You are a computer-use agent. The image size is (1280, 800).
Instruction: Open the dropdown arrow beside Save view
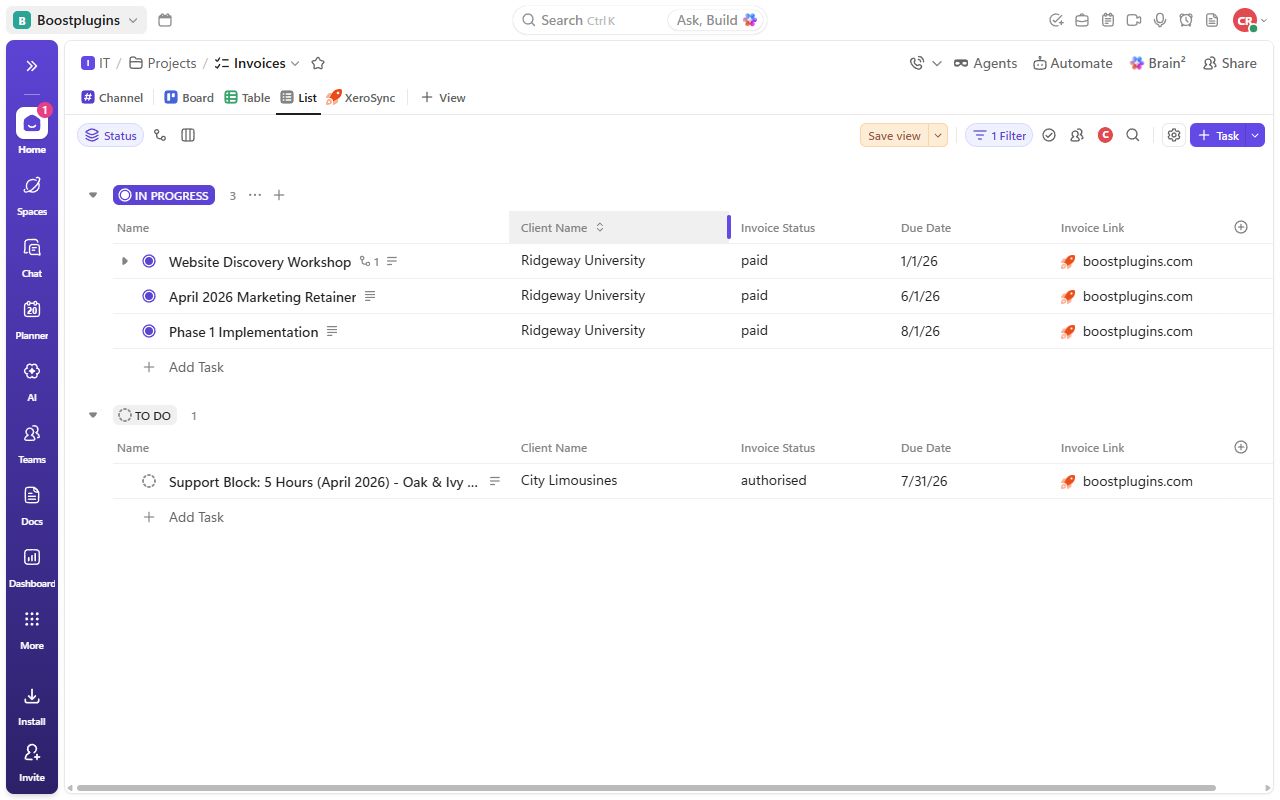click(938, 135)
